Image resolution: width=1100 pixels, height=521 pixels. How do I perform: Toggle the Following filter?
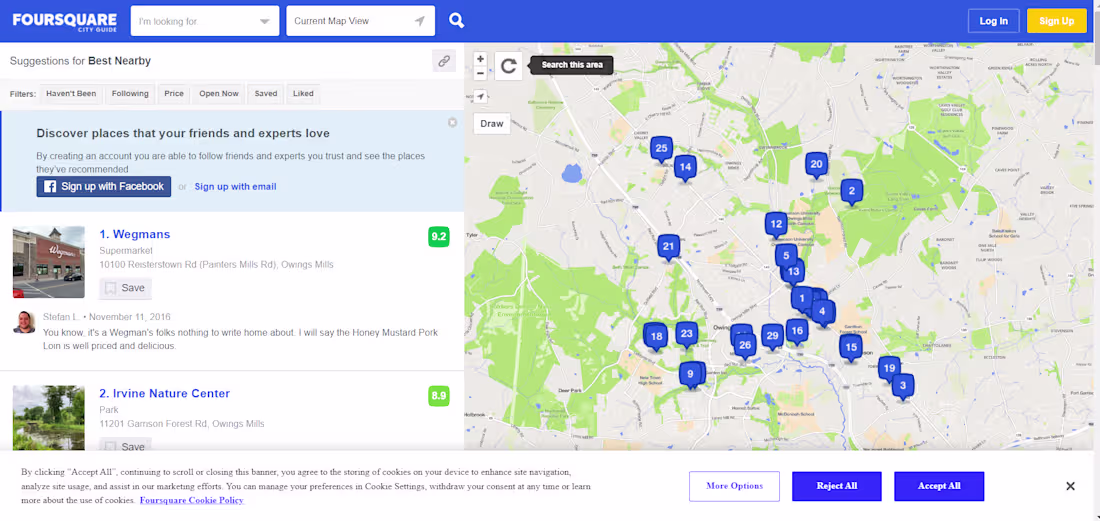coord(130,94)
